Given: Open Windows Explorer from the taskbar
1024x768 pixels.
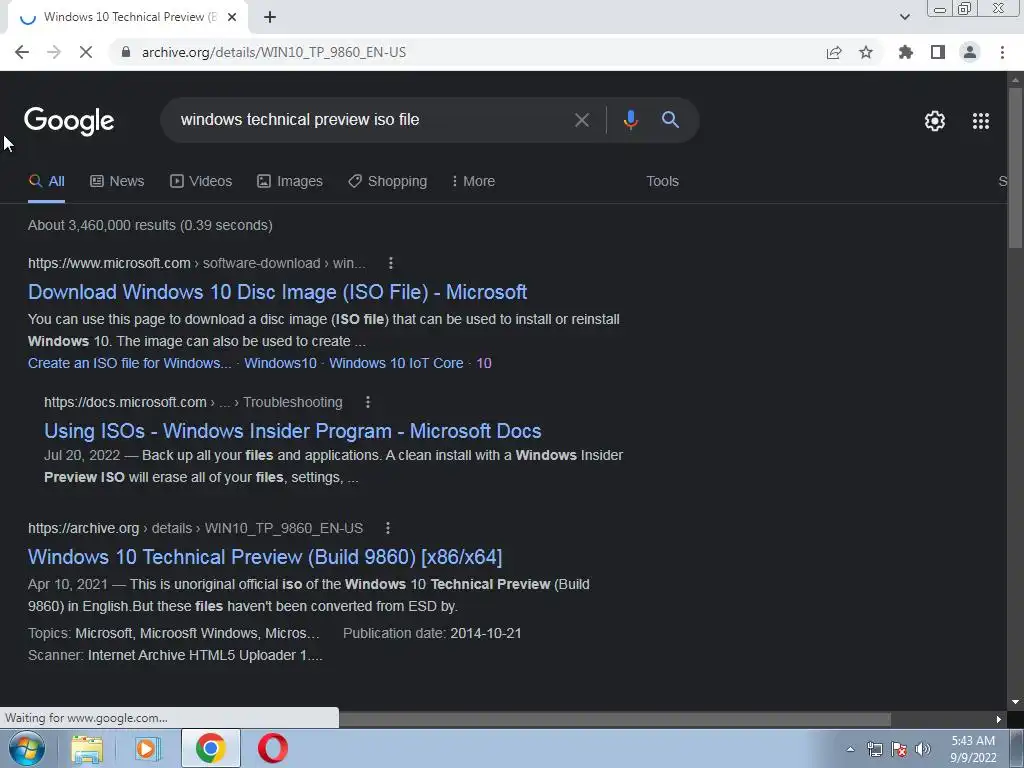Looking at the screenshot, I should [87, 748].
